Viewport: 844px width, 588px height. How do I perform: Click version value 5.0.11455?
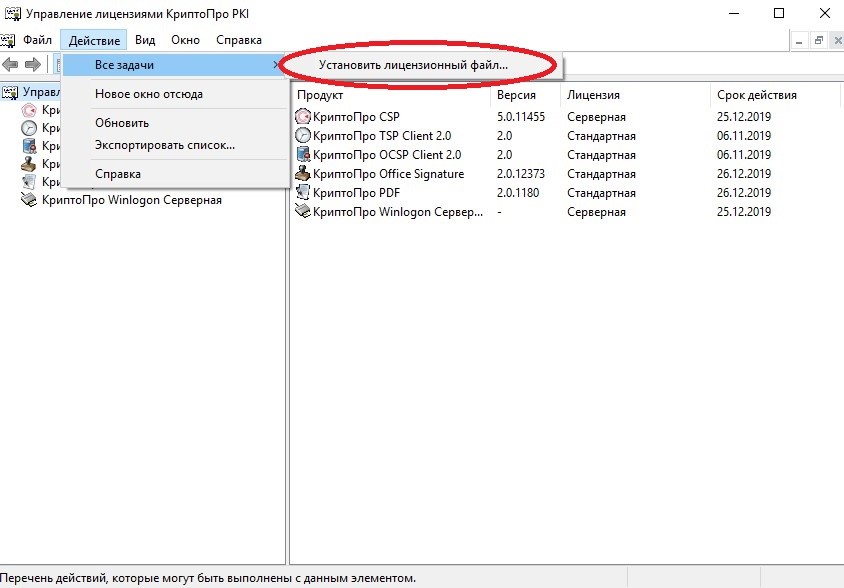point(521,117)
